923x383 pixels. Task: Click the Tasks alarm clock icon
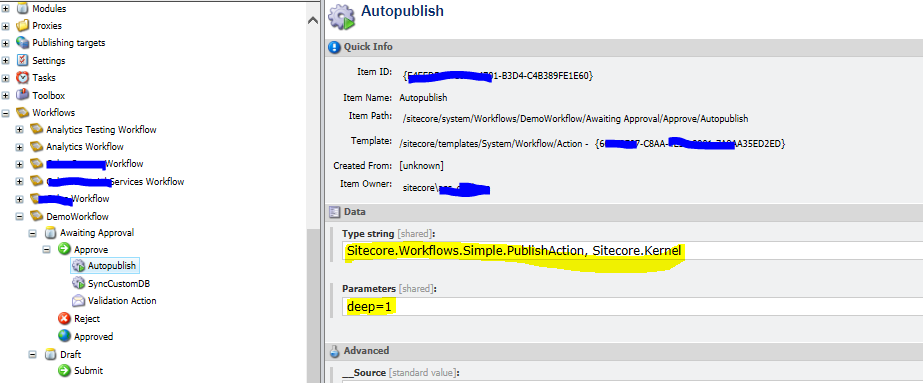pos(22,78)
